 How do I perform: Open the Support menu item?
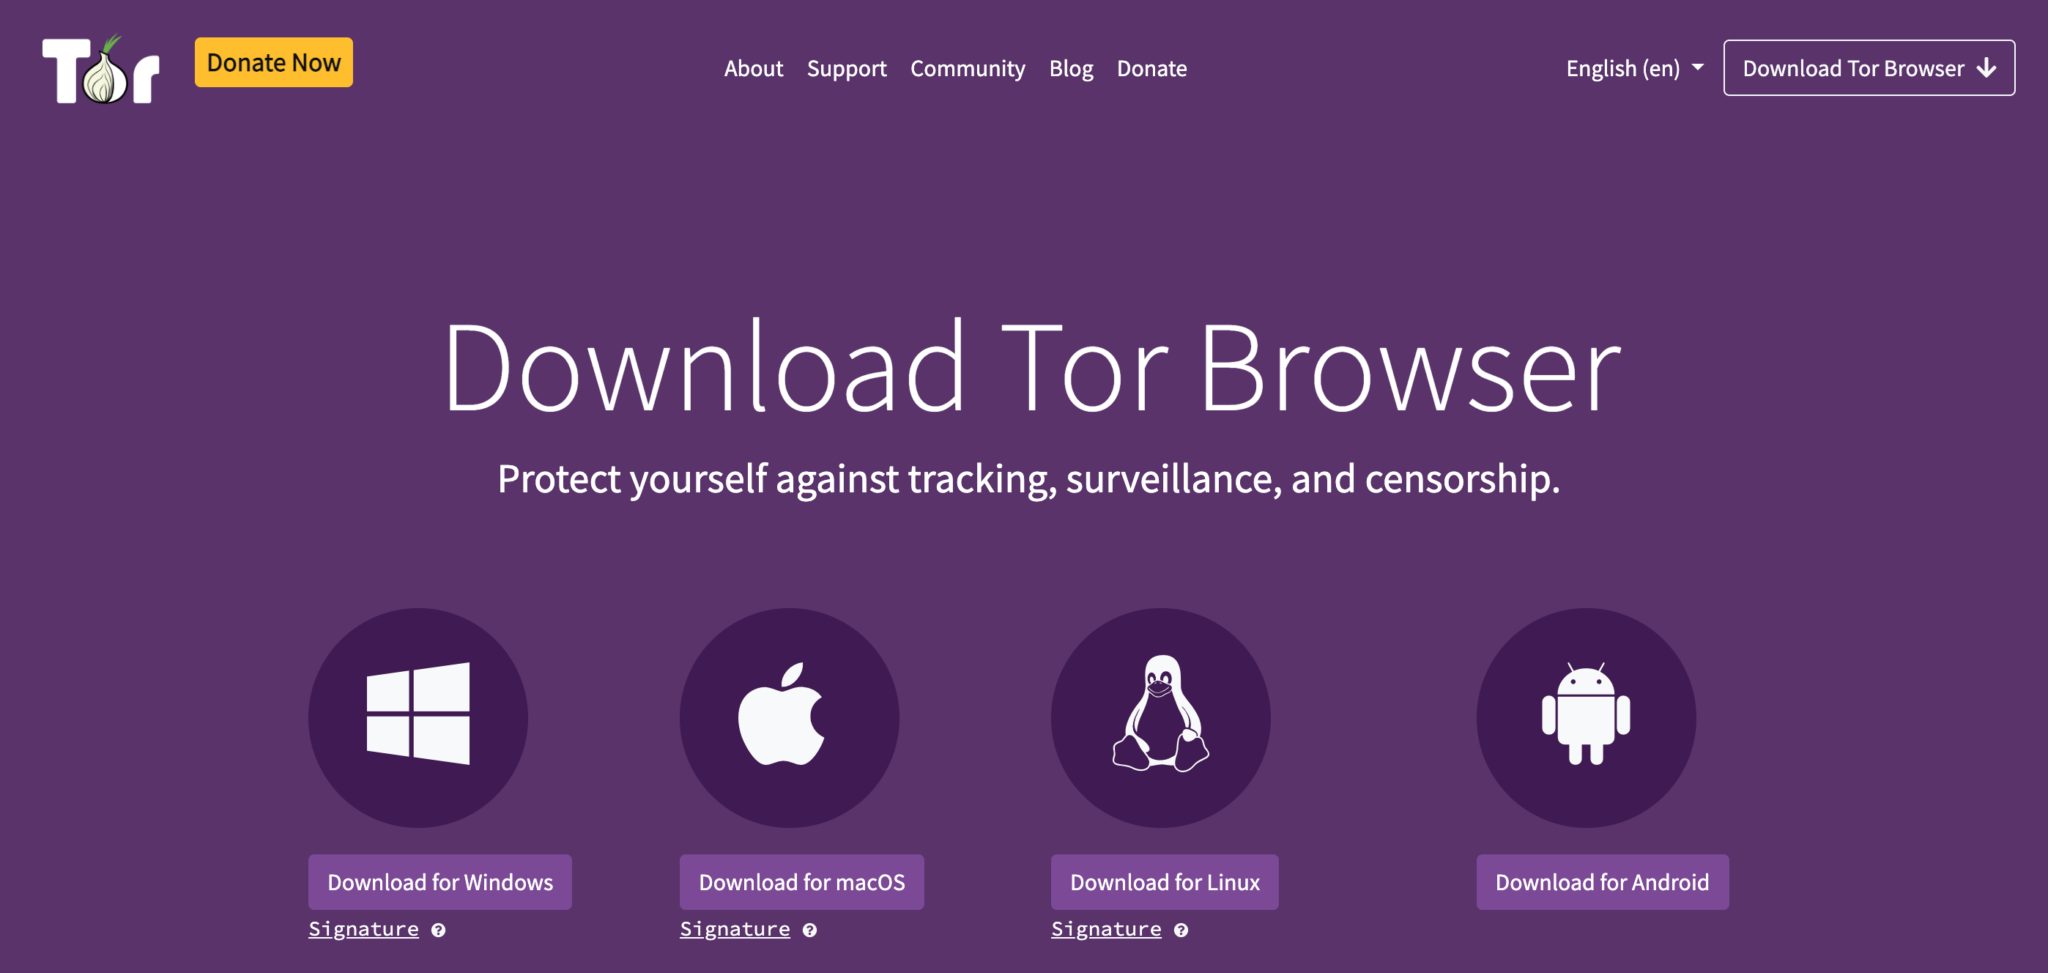click(846, 68)
